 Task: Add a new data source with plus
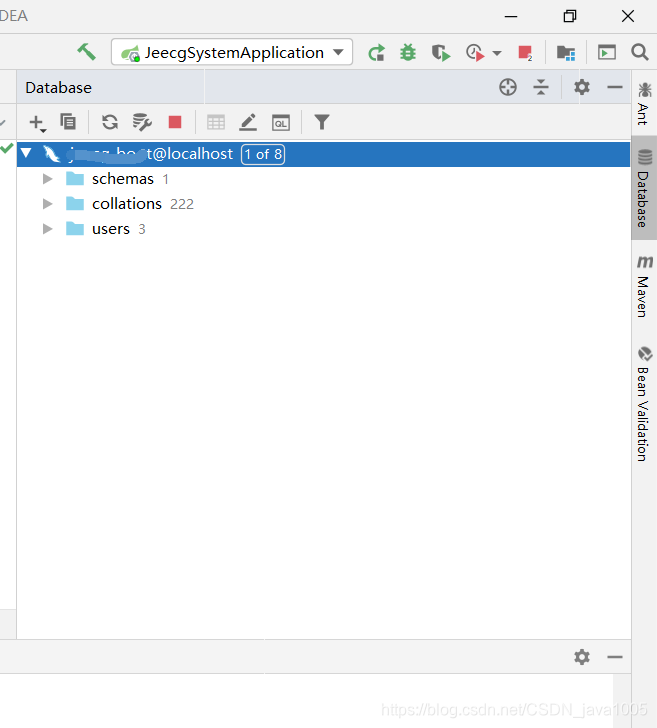pos(37,123)
